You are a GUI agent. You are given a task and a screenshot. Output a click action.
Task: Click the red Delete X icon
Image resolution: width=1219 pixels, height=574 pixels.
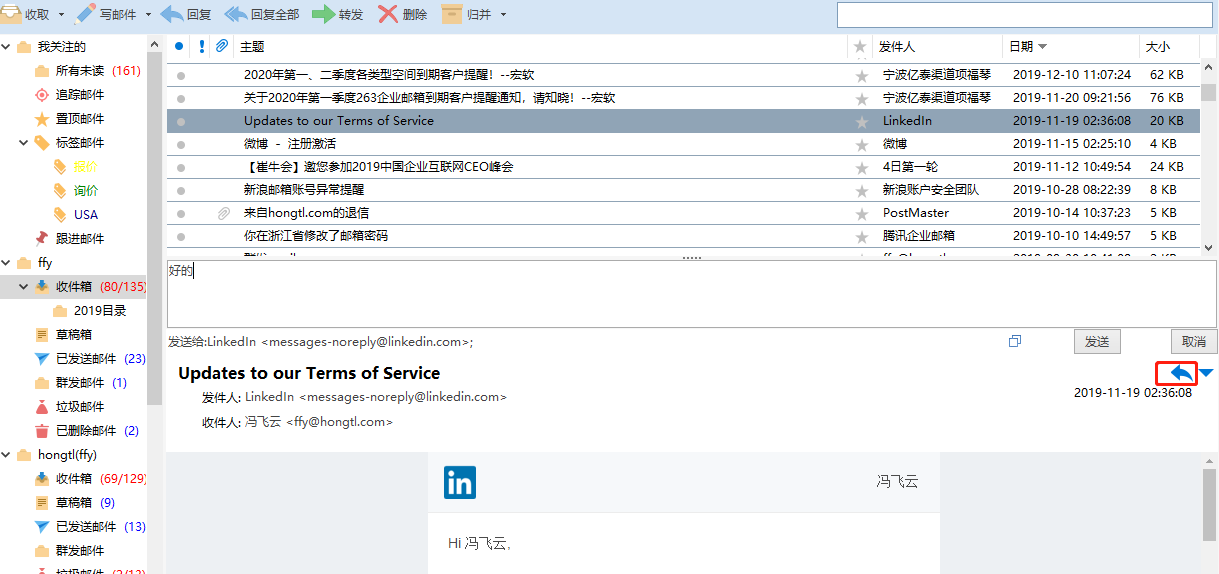point(388,14)
